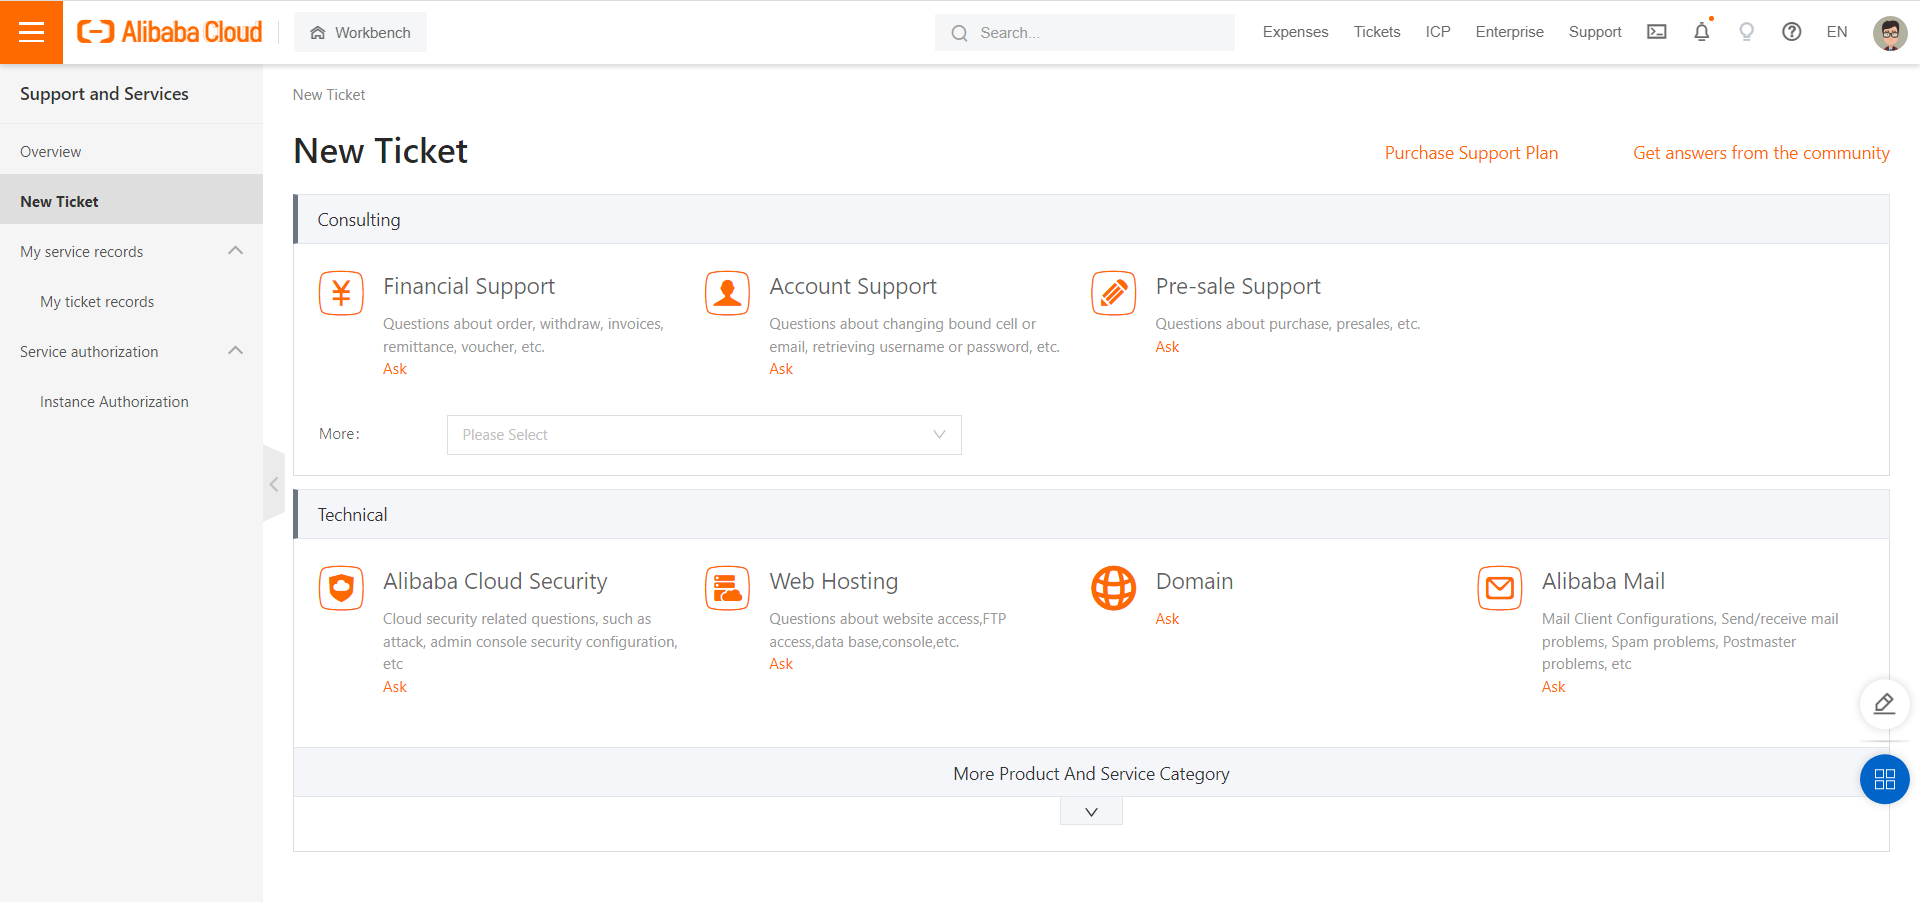The image size is (1920, 902).
Task: Click the lightbulb tips icon
Action: click(1747, 32)
